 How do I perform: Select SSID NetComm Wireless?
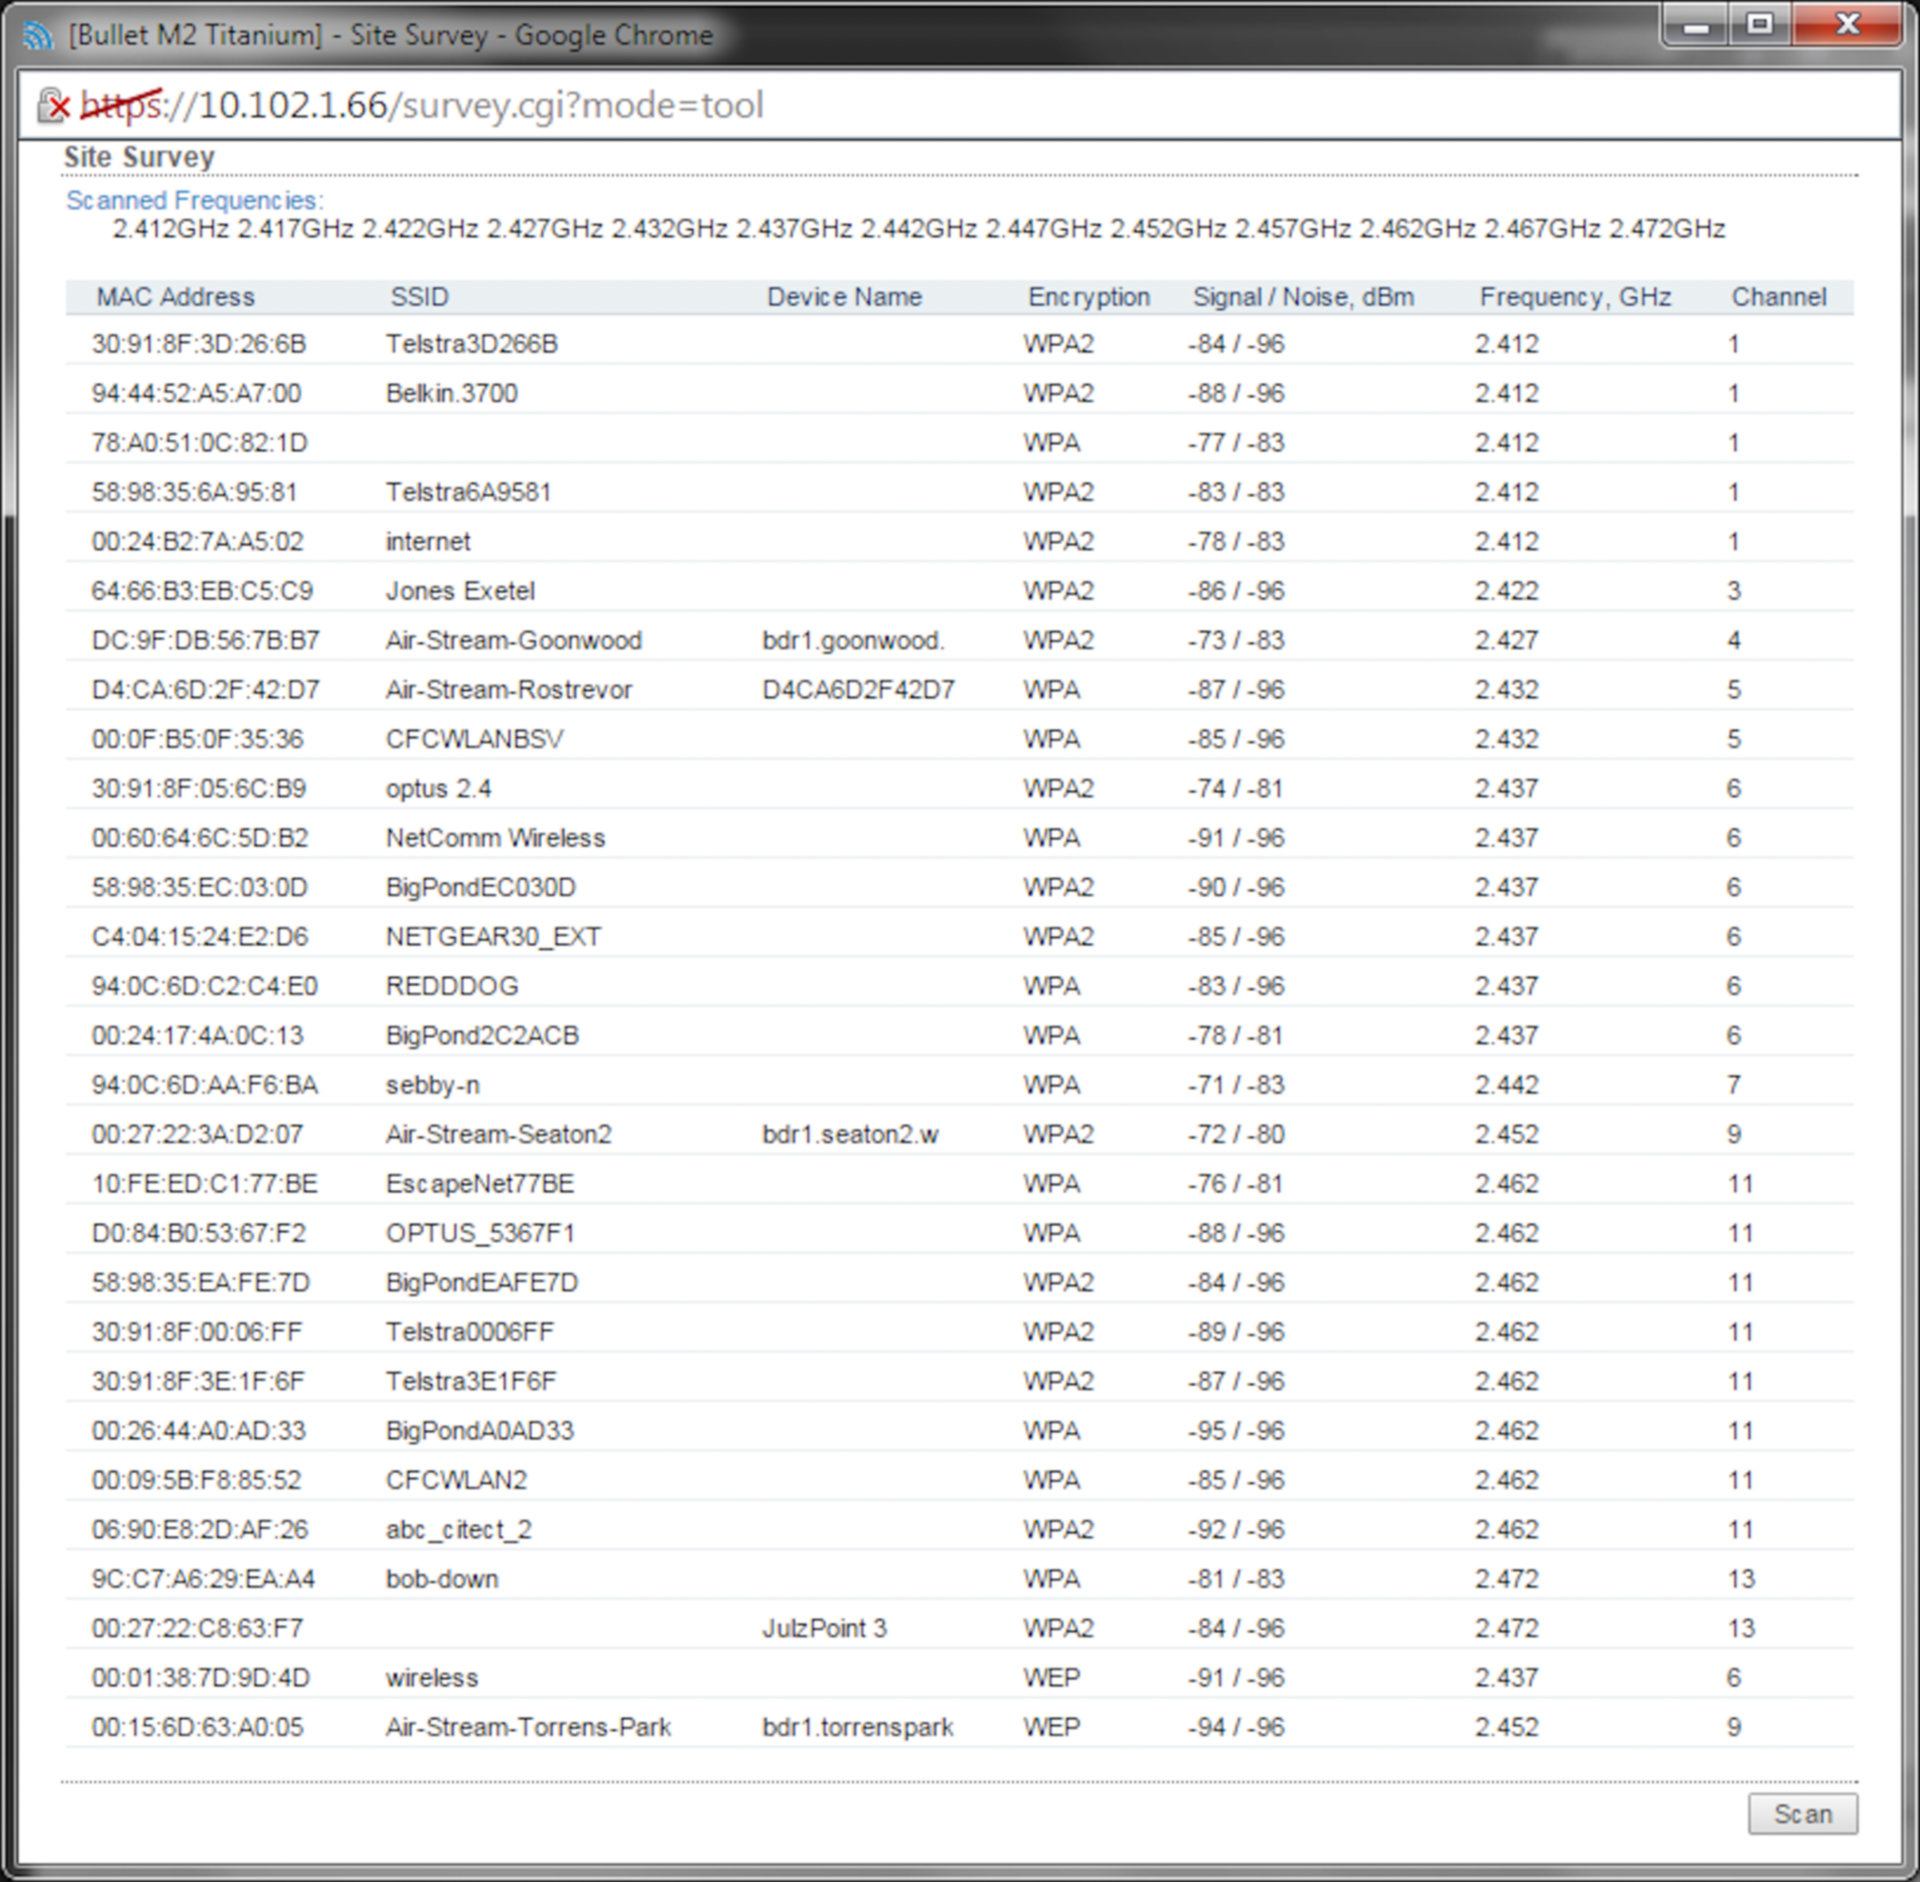tap(495, 838)
